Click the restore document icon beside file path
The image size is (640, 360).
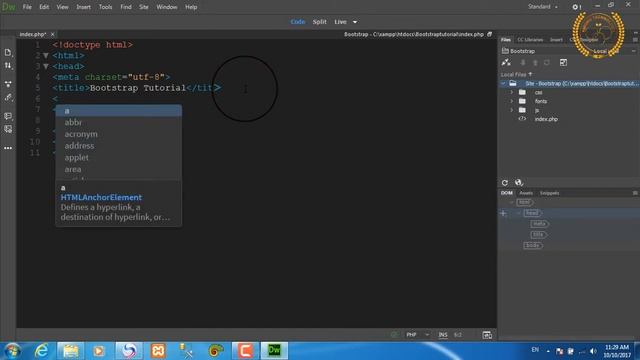pyautogui.click(x=489, y=34)
